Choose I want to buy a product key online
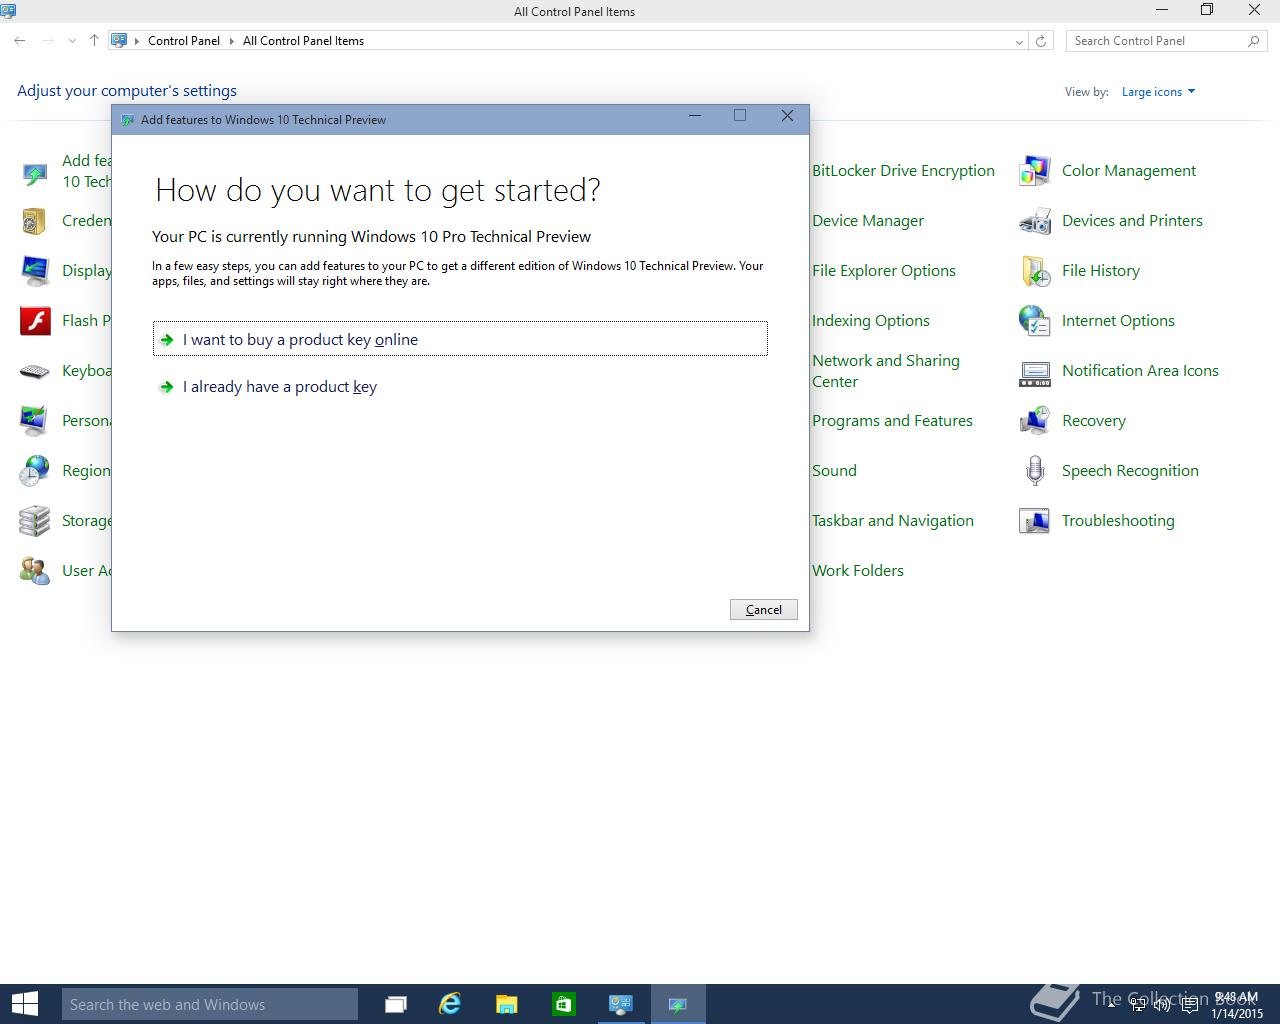 pyautogui.click(x=460, y=339)
